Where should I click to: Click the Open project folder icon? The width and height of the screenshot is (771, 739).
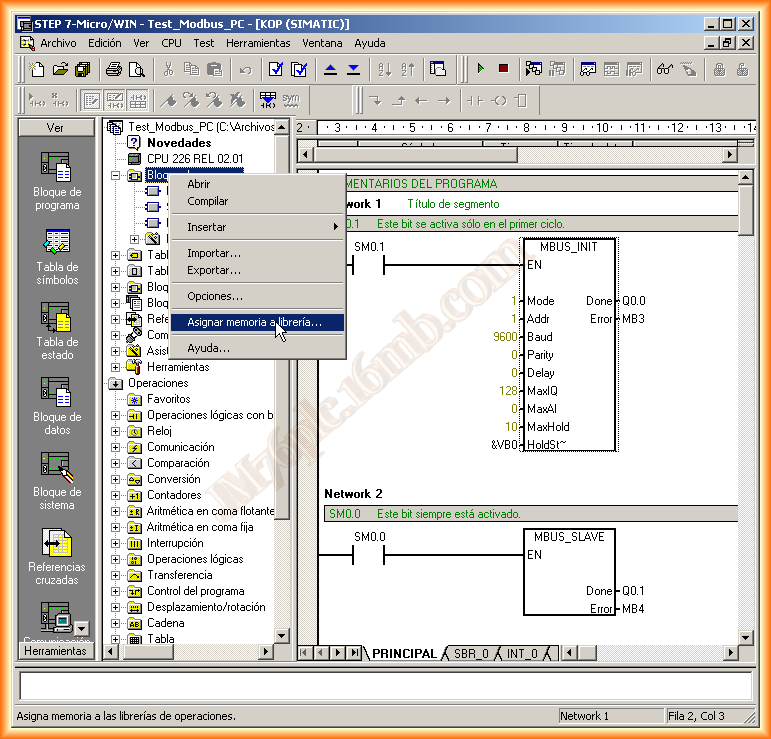point(60,69)
